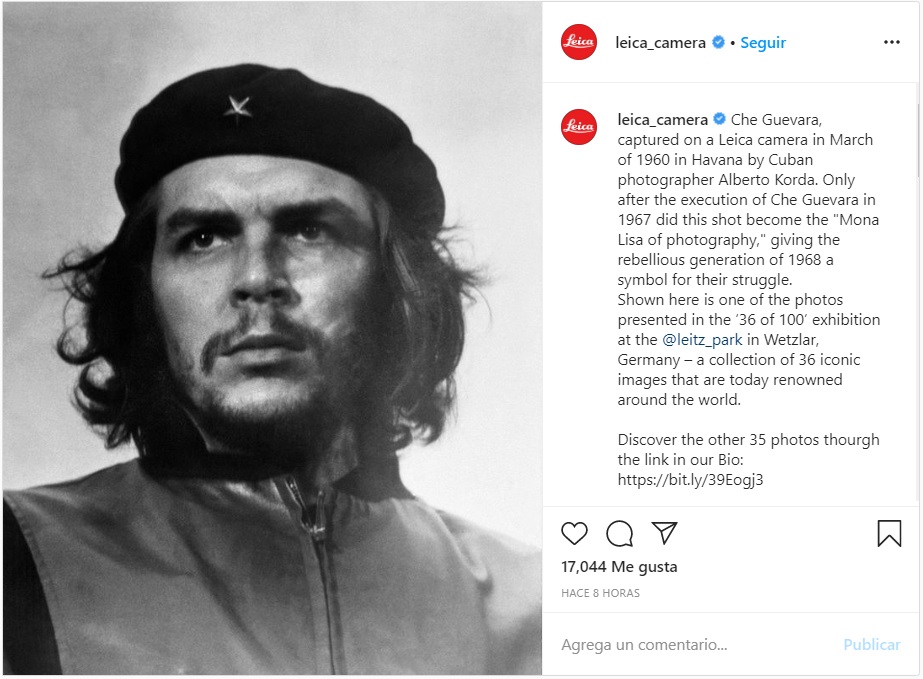Image resolution: width=923 pixels, height=679 pixels.
Task: Click the Leica logo avatar in header
Action: (x=579, y=42)
